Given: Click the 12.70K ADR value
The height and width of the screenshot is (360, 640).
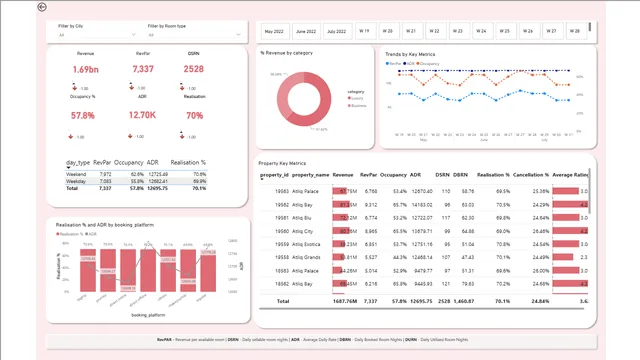Looking at the screenshot, I should [142, 115].
